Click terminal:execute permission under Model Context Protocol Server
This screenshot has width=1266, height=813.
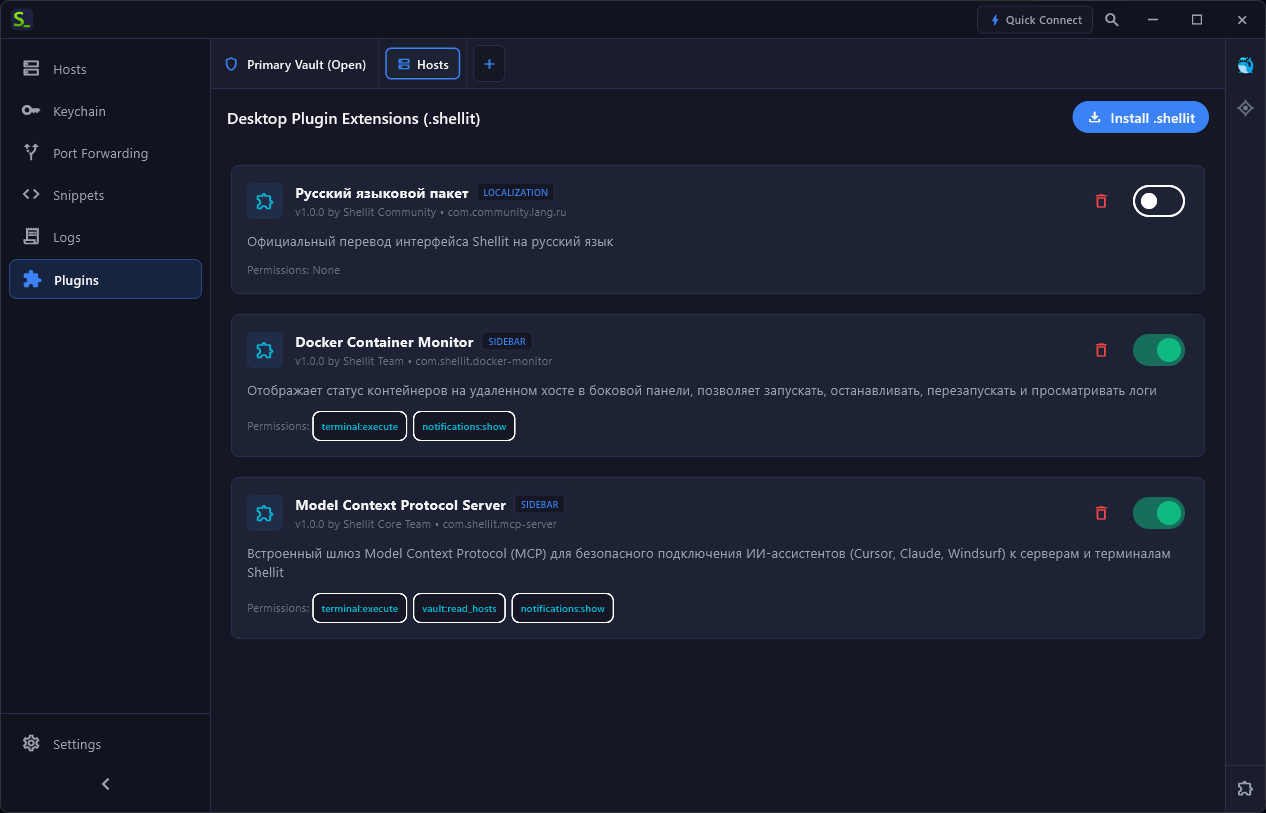point(360,608)
